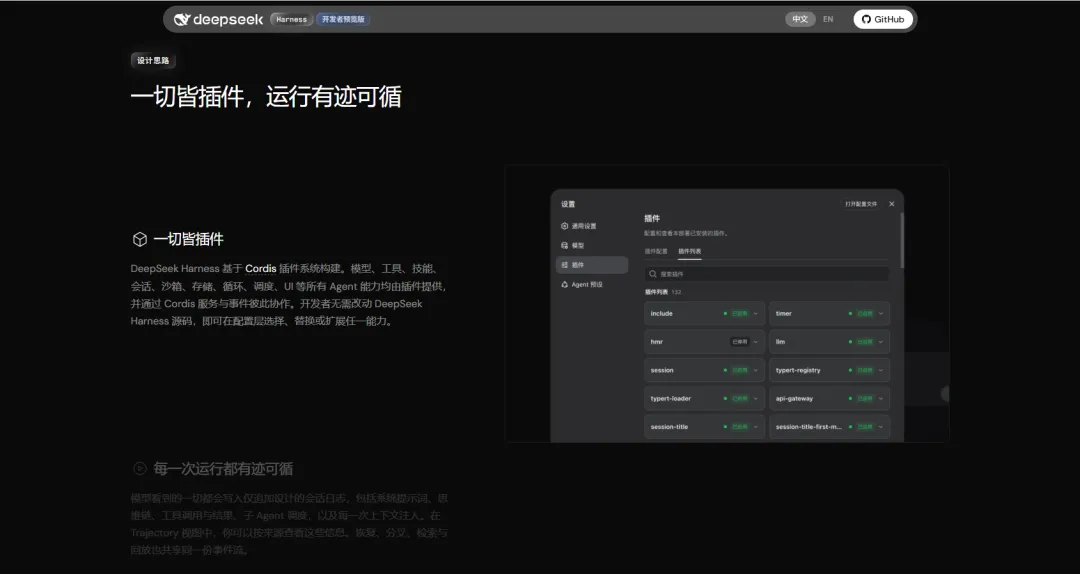Select the 一切皆插件 feature heading

pos(189,239)
